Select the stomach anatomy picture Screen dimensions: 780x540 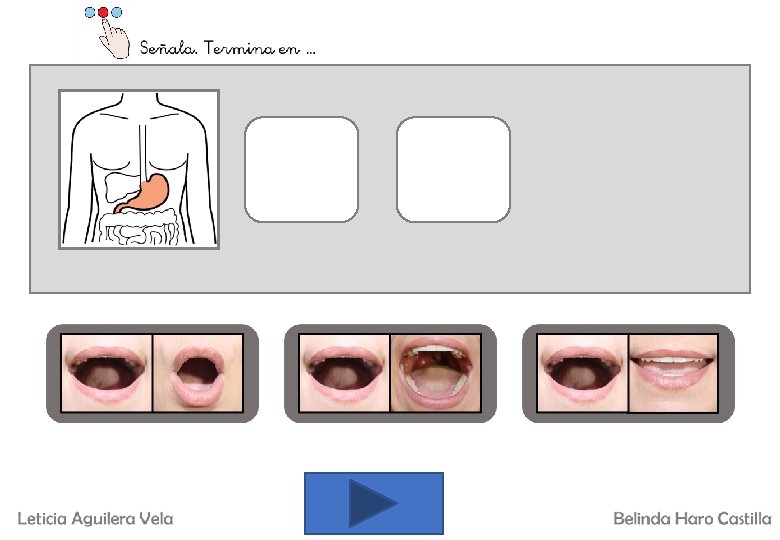point(139,169)
